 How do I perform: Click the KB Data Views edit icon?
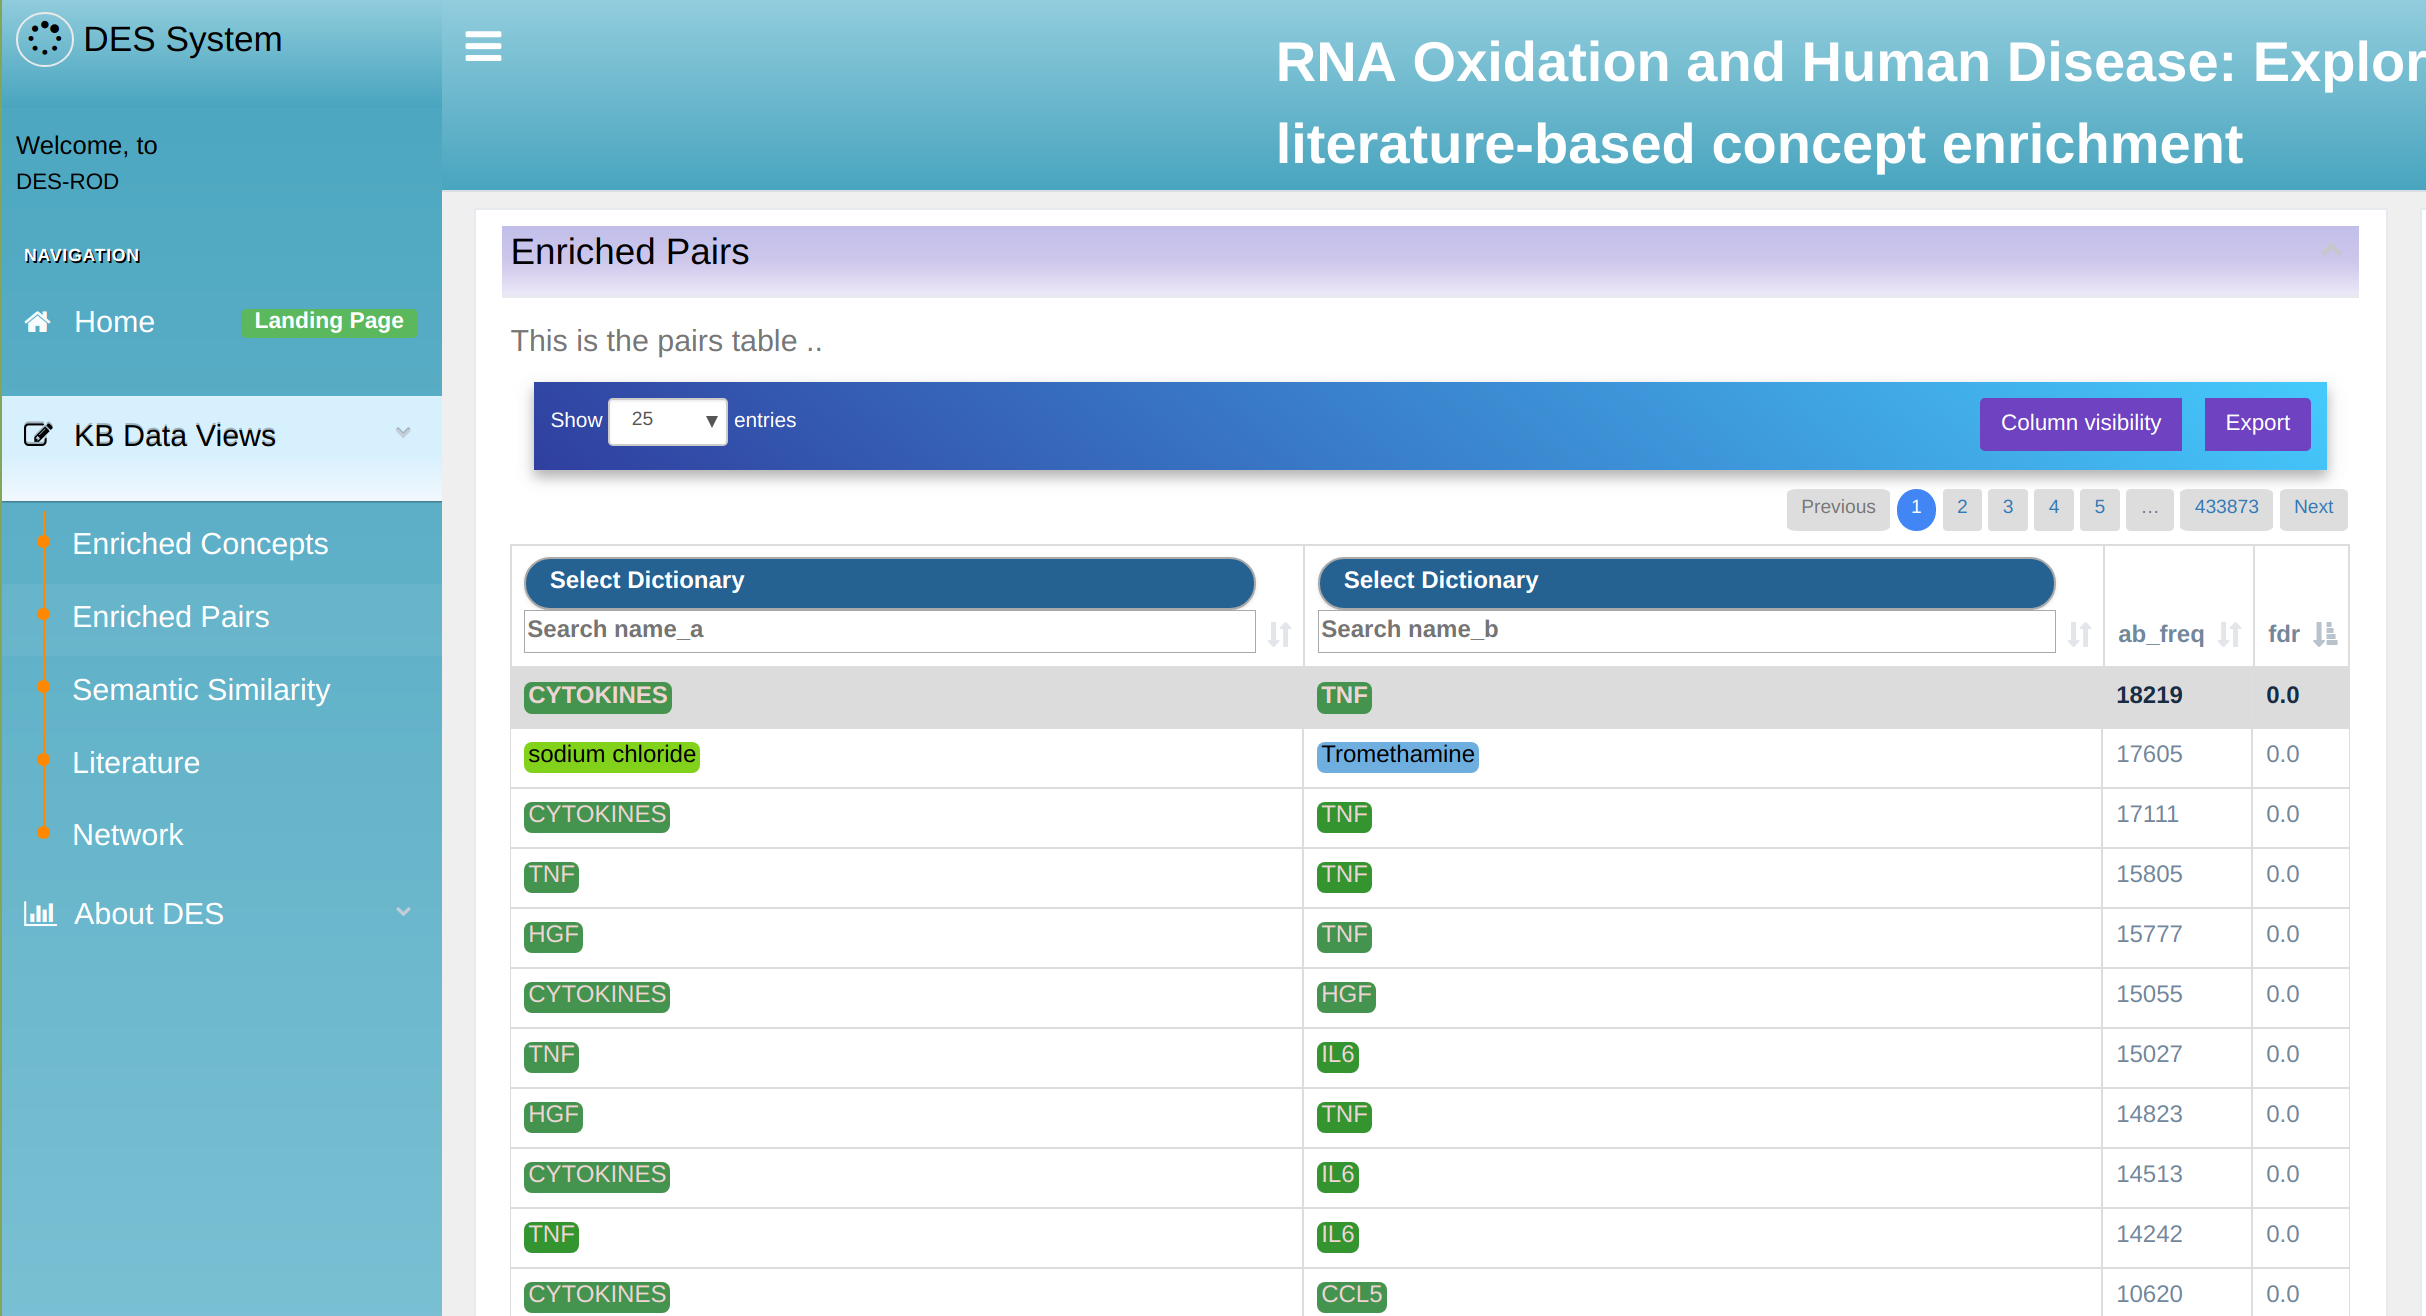(38, 435)
